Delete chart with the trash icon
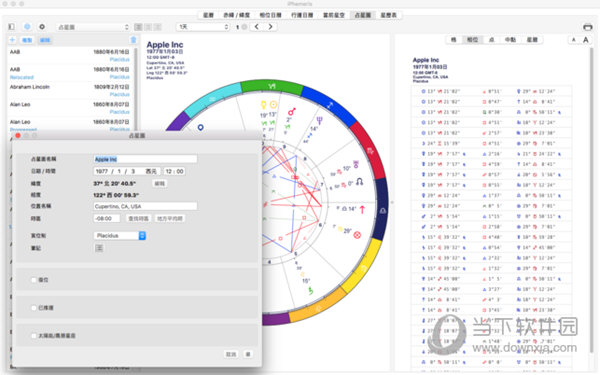 pyautogui.click(x=133, y=40)
